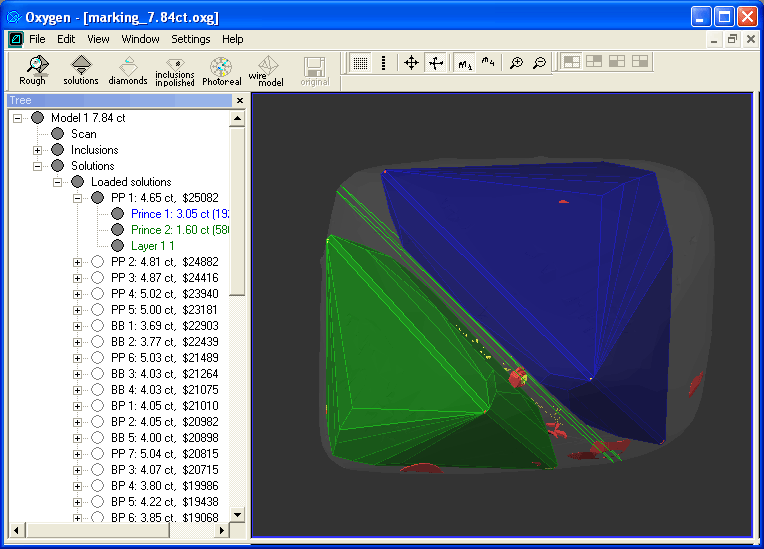
Task: Collapse the PP 1 solution node
Action: coord(78,198)
